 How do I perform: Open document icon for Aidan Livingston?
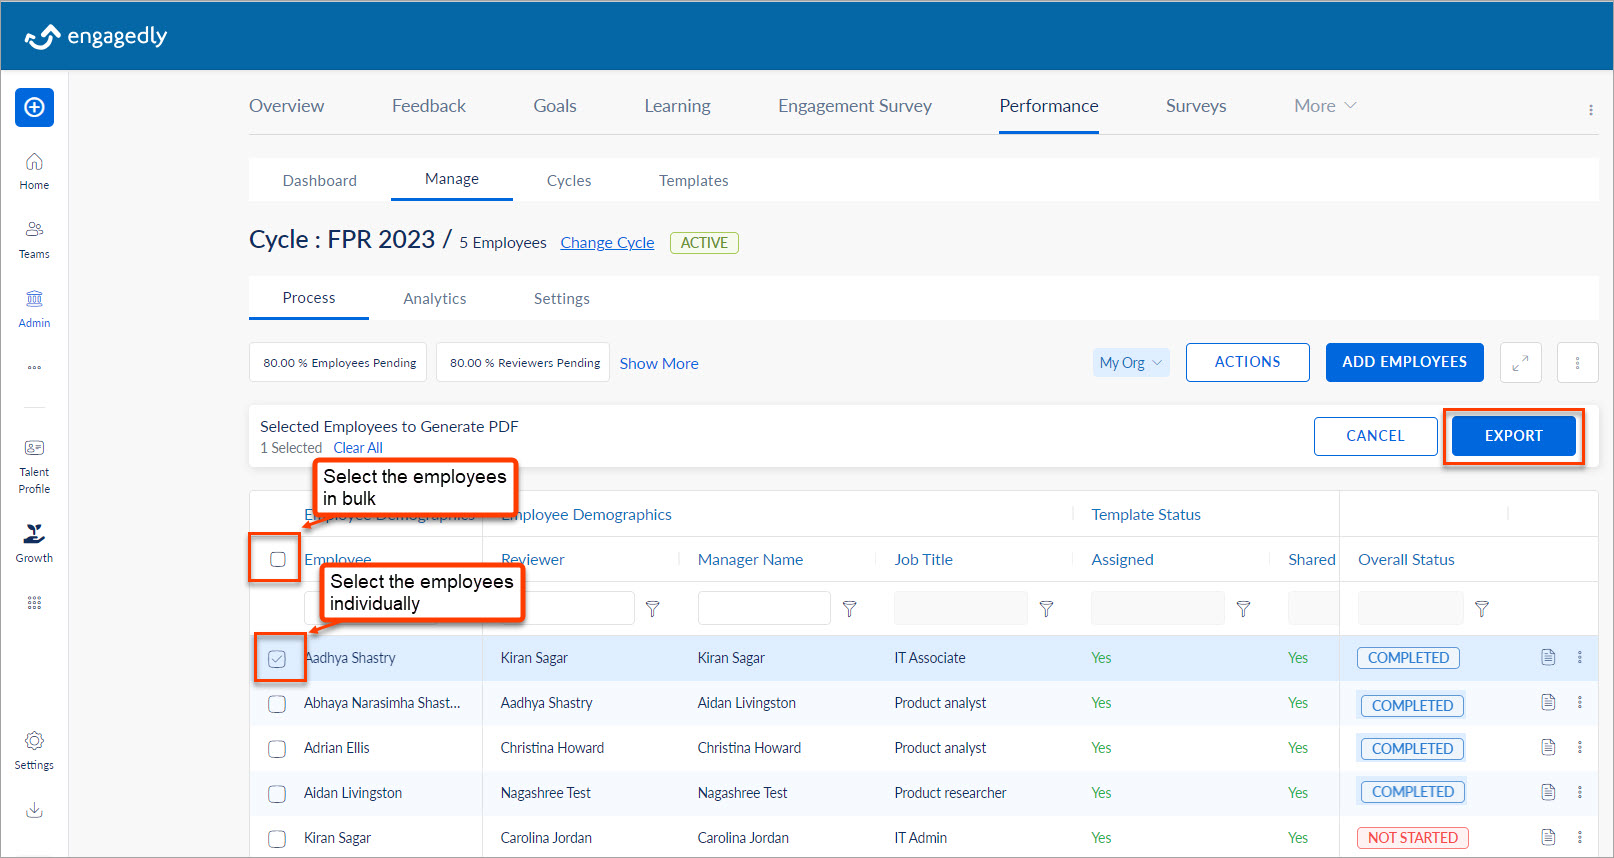(1548, 792)
